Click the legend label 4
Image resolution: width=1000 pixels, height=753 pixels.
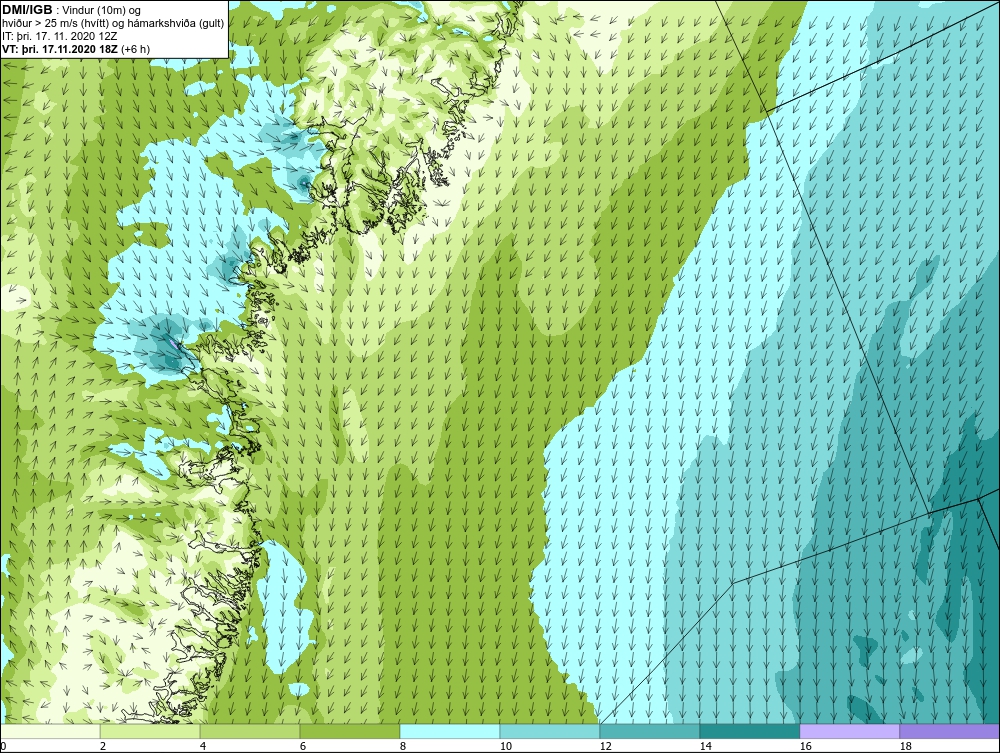203,746
